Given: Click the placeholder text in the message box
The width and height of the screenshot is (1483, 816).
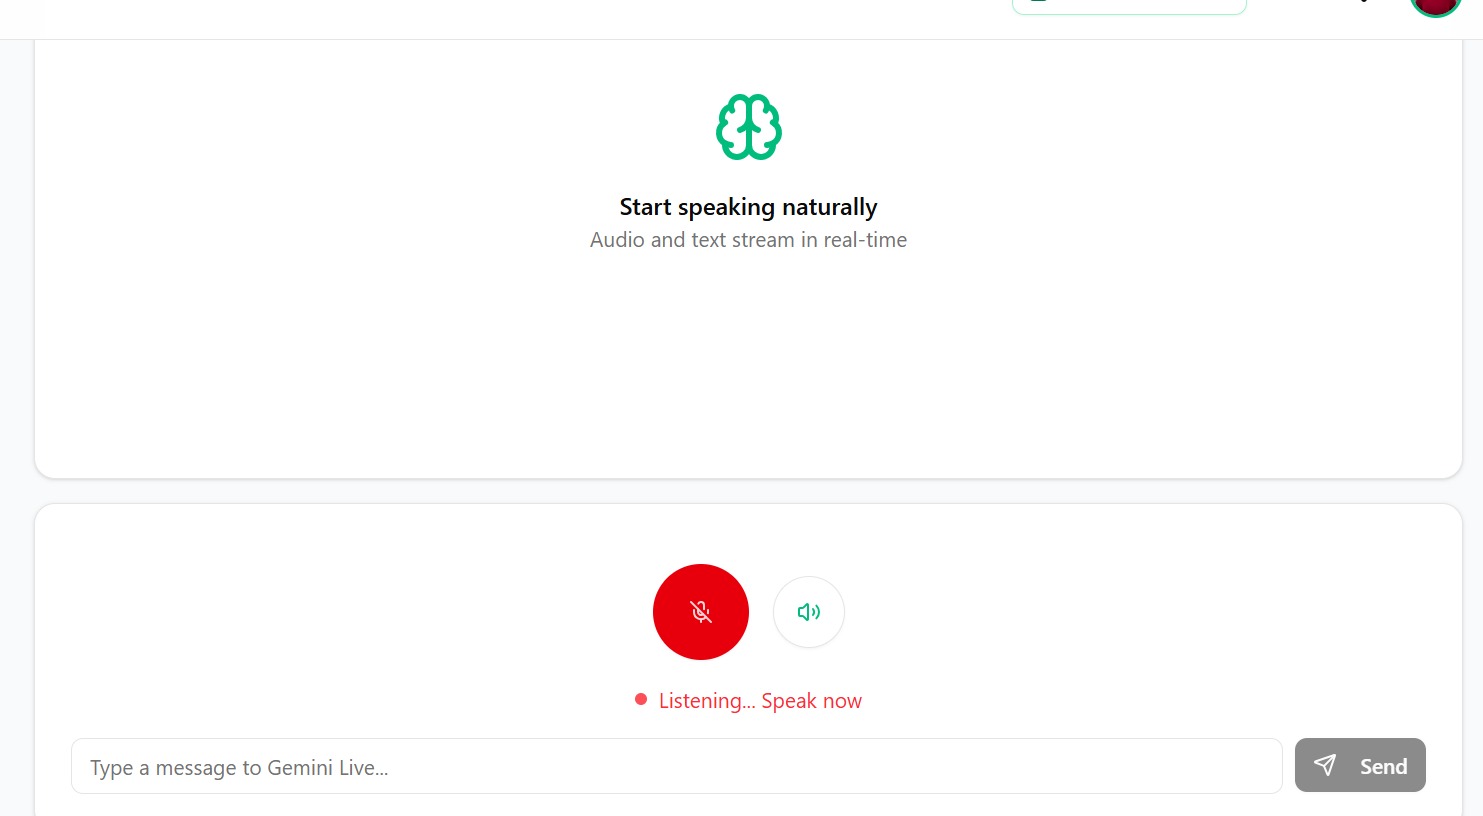Looking at the screenshot, I should 239,768.
